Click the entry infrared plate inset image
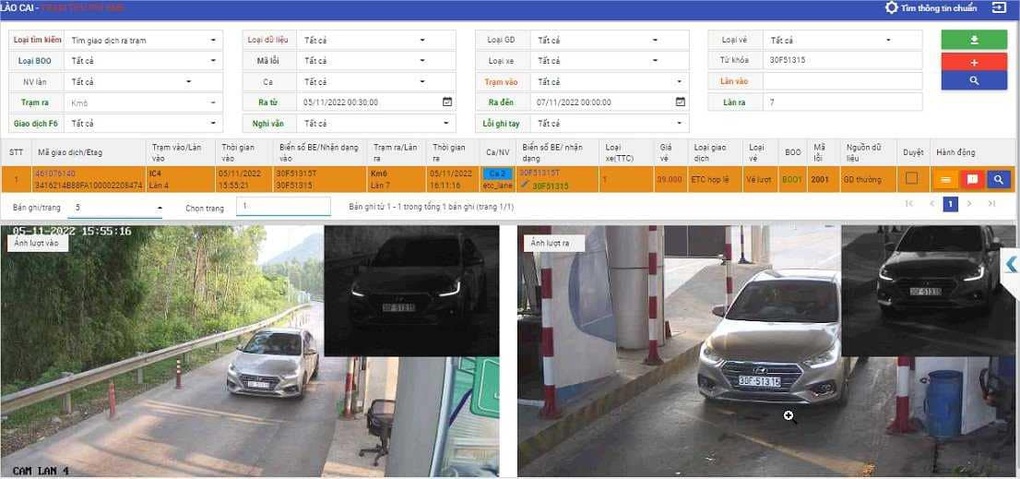The image size is (1020, 479). point(411,291)
